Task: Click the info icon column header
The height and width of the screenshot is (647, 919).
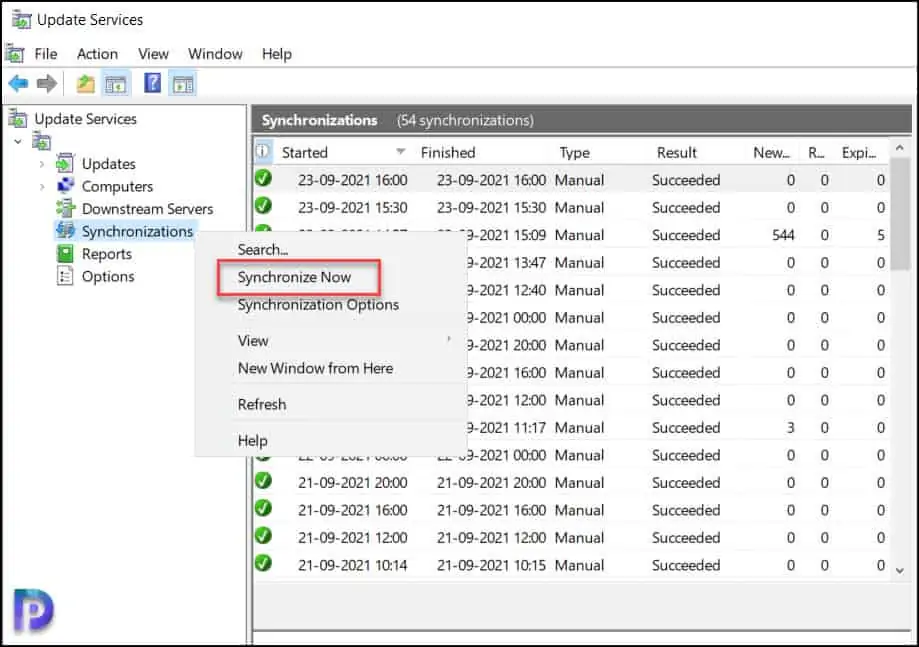Action: [263, 152]
